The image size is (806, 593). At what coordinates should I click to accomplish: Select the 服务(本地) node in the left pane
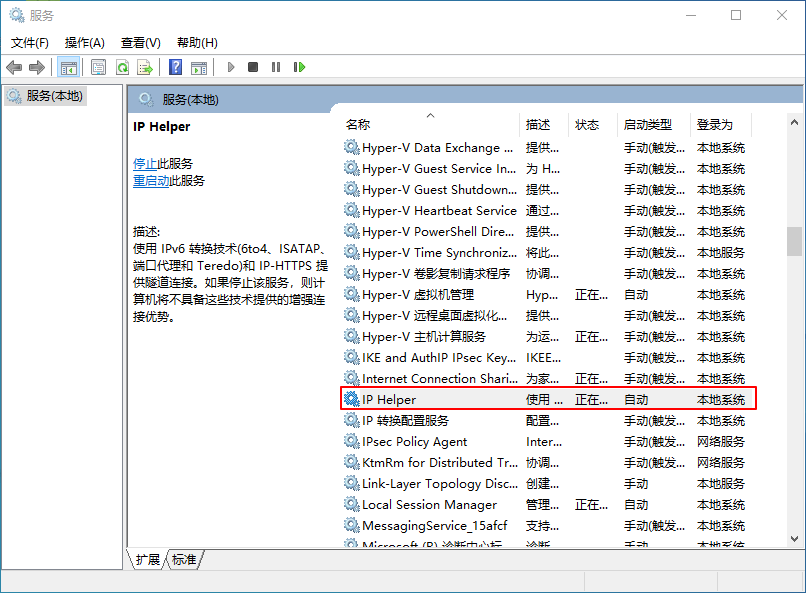click(x=48, y=98)
